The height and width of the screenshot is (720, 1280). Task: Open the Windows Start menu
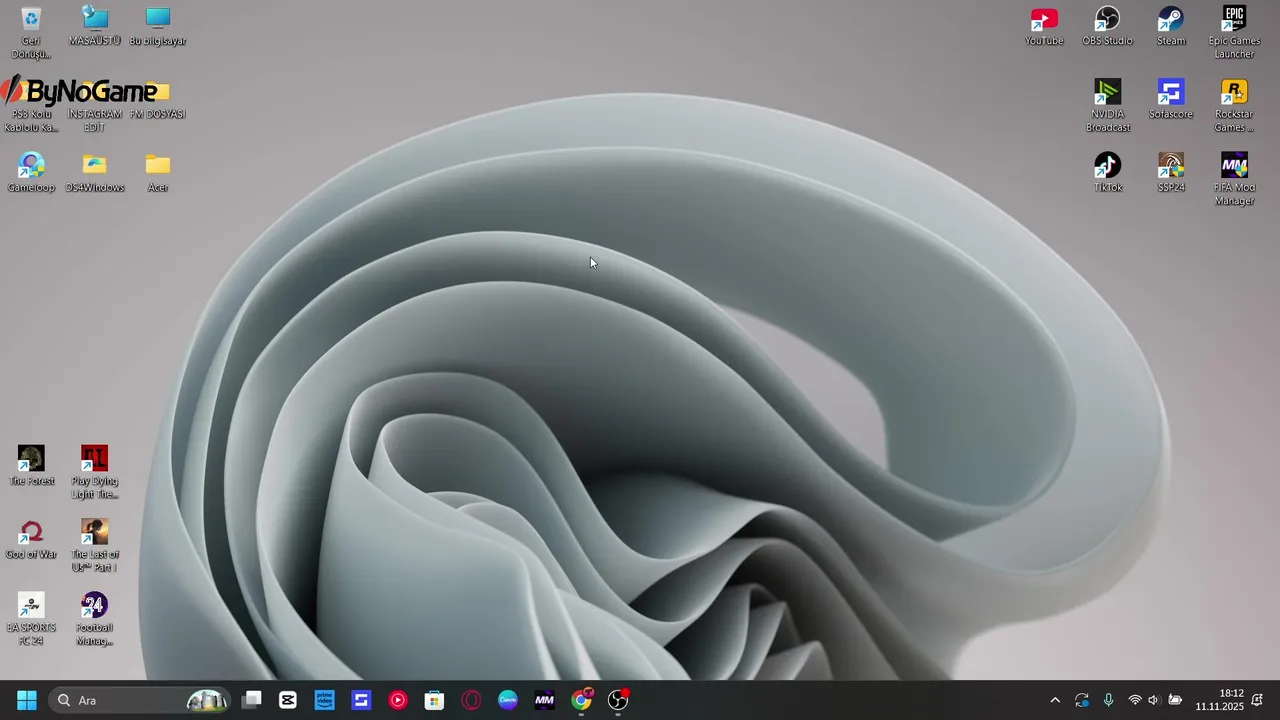[x=27, y=700]
